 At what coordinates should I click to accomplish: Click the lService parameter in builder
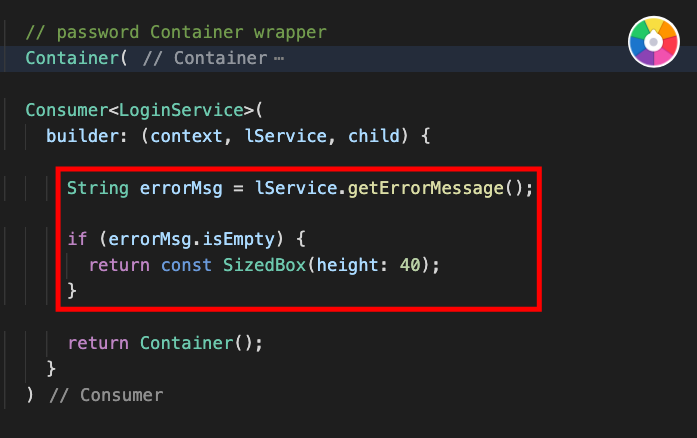(x=285, y=136)
